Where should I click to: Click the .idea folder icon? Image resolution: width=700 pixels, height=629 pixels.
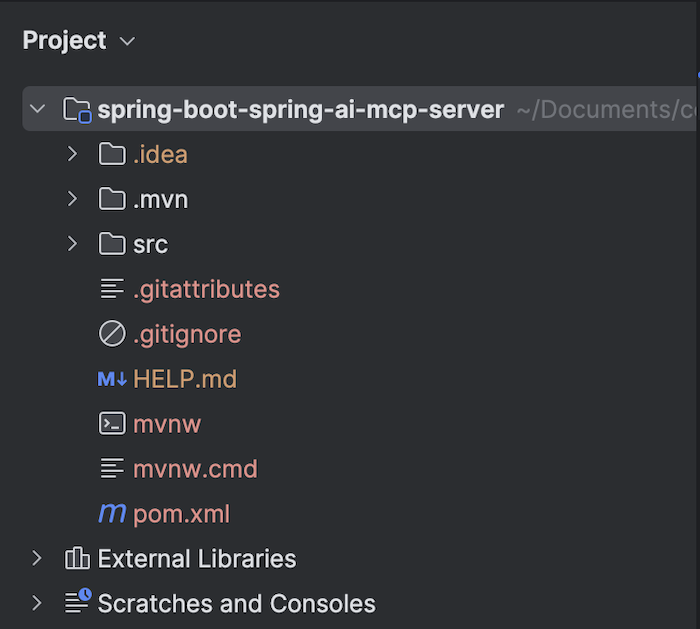pos(112,154)
